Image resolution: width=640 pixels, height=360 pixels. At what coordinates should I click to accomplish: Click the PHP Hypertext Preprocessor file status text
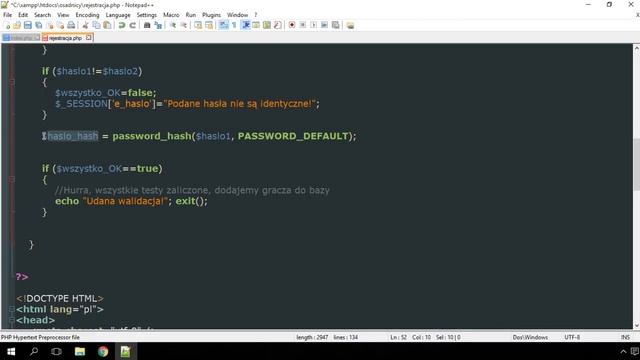pos(40,337)
